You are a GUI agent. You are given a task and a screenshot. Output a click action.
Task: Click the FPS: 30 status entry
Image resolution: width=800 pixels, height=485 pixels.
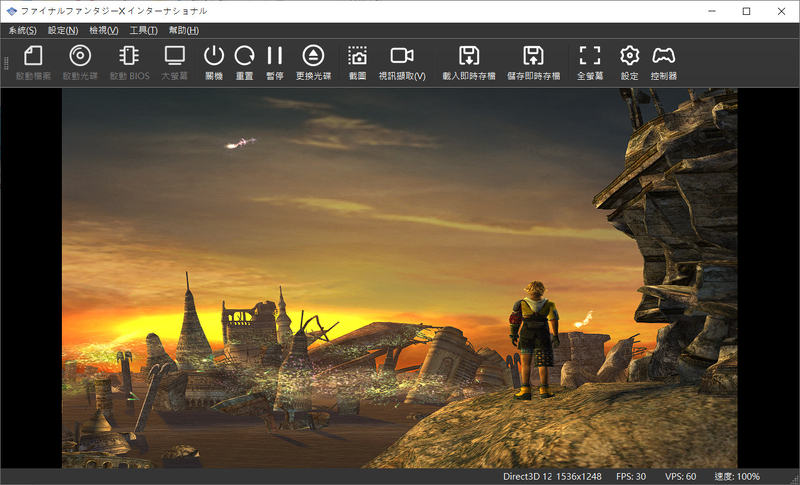[x=631, y=476]
